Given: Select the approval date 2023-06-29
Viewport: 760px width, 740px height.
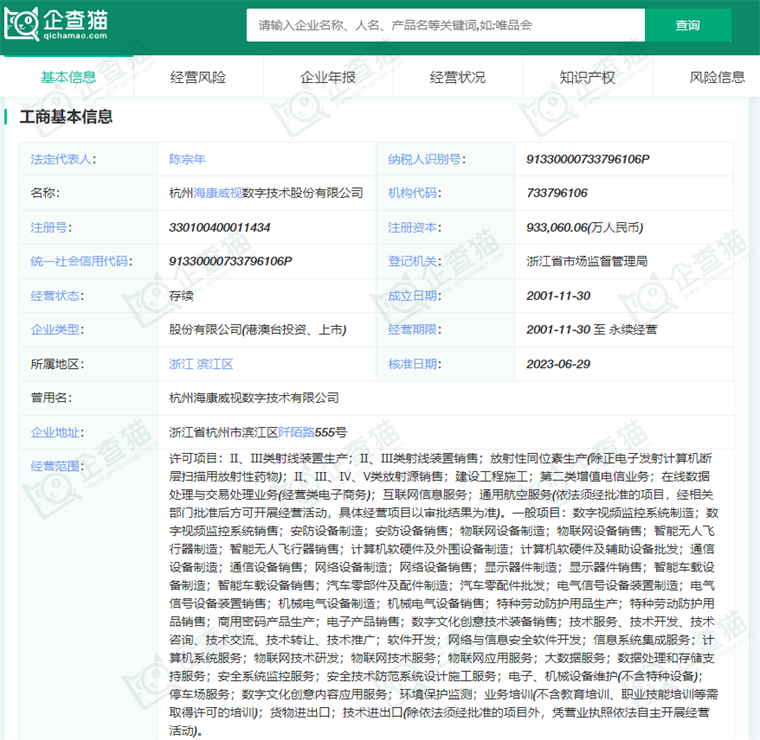Looking at the screenshot, I should [x=558, y=364].
